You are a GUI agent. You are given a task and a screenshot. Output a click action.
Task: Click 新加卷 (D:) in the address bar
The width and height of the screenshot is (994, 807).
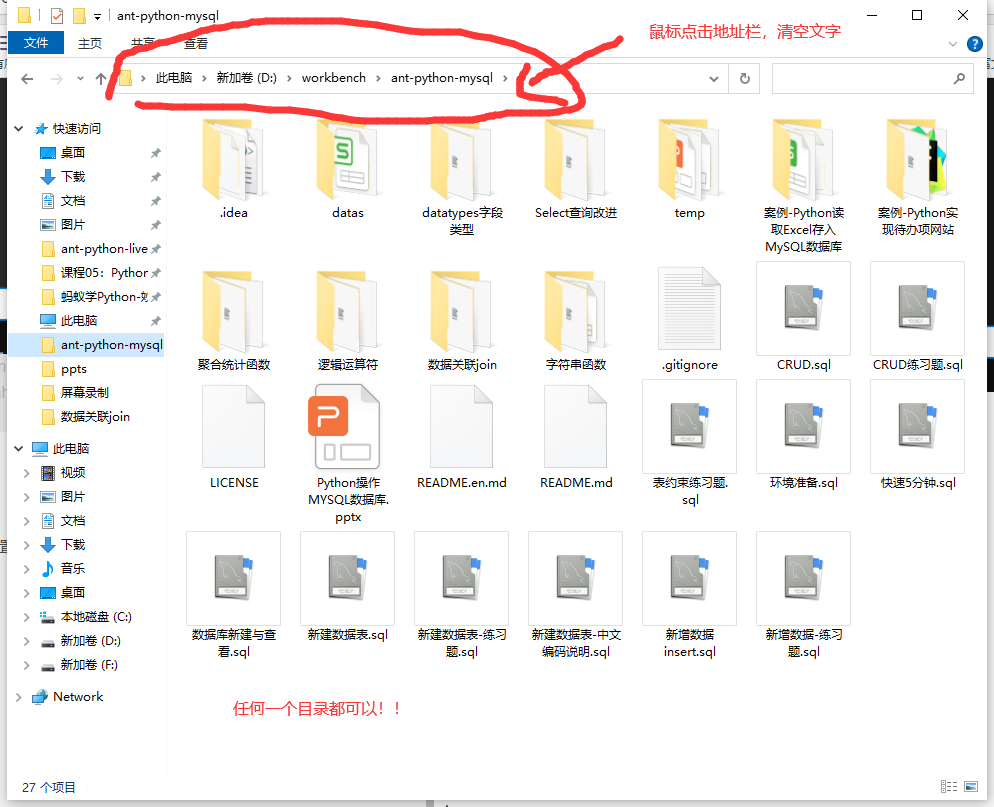[247, 78]
